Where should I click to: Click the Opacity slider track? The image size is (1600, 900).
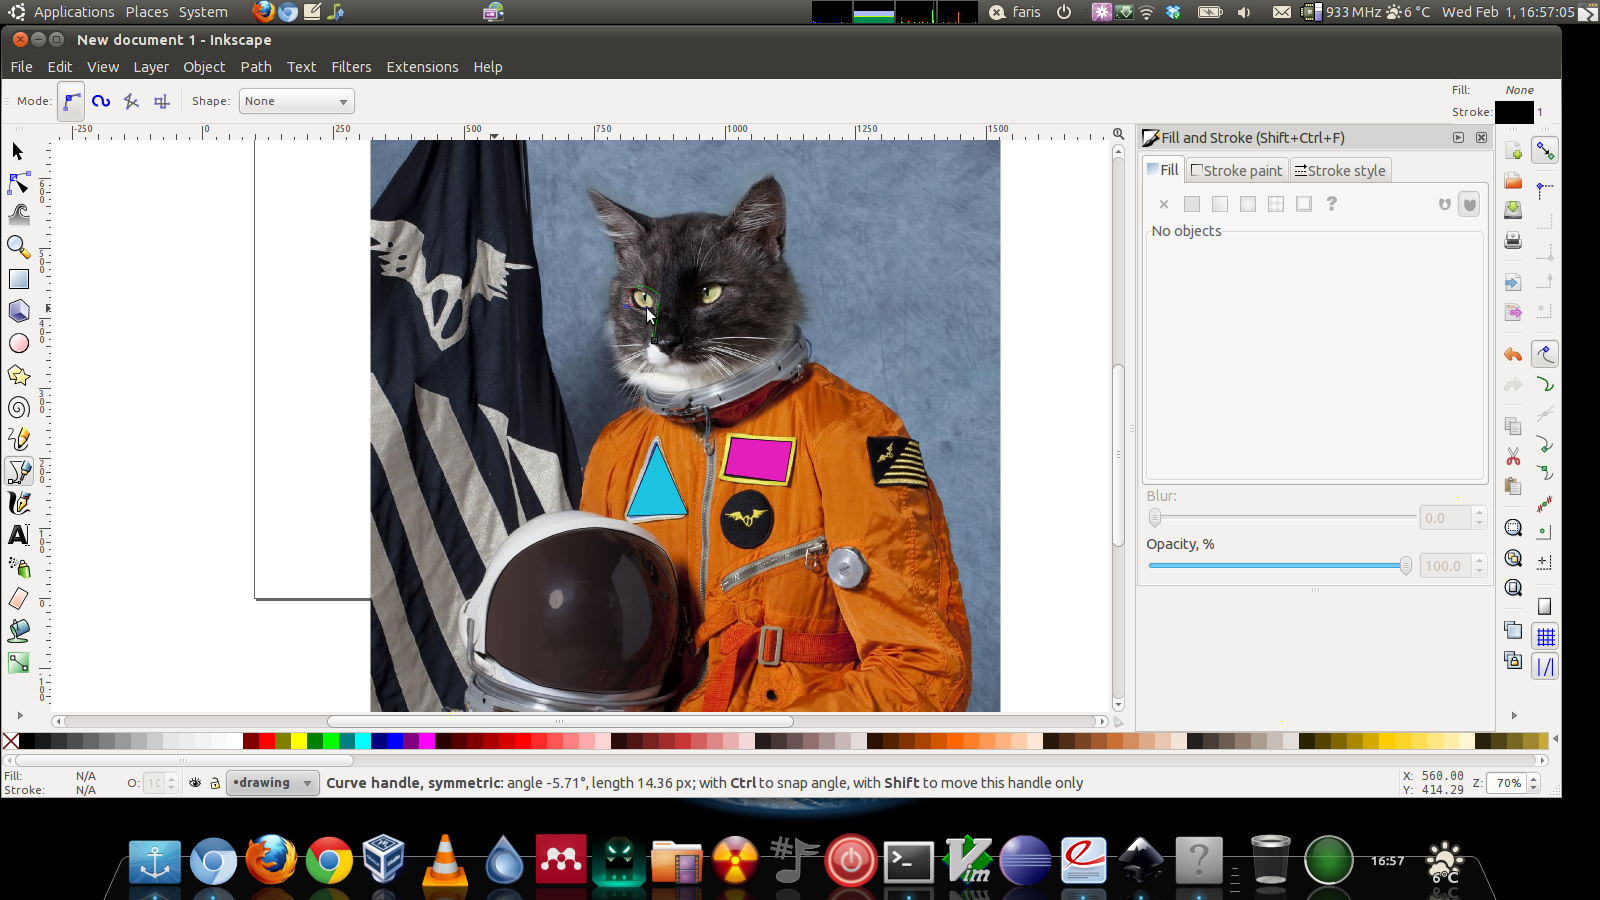click(x=1275, y=566)
